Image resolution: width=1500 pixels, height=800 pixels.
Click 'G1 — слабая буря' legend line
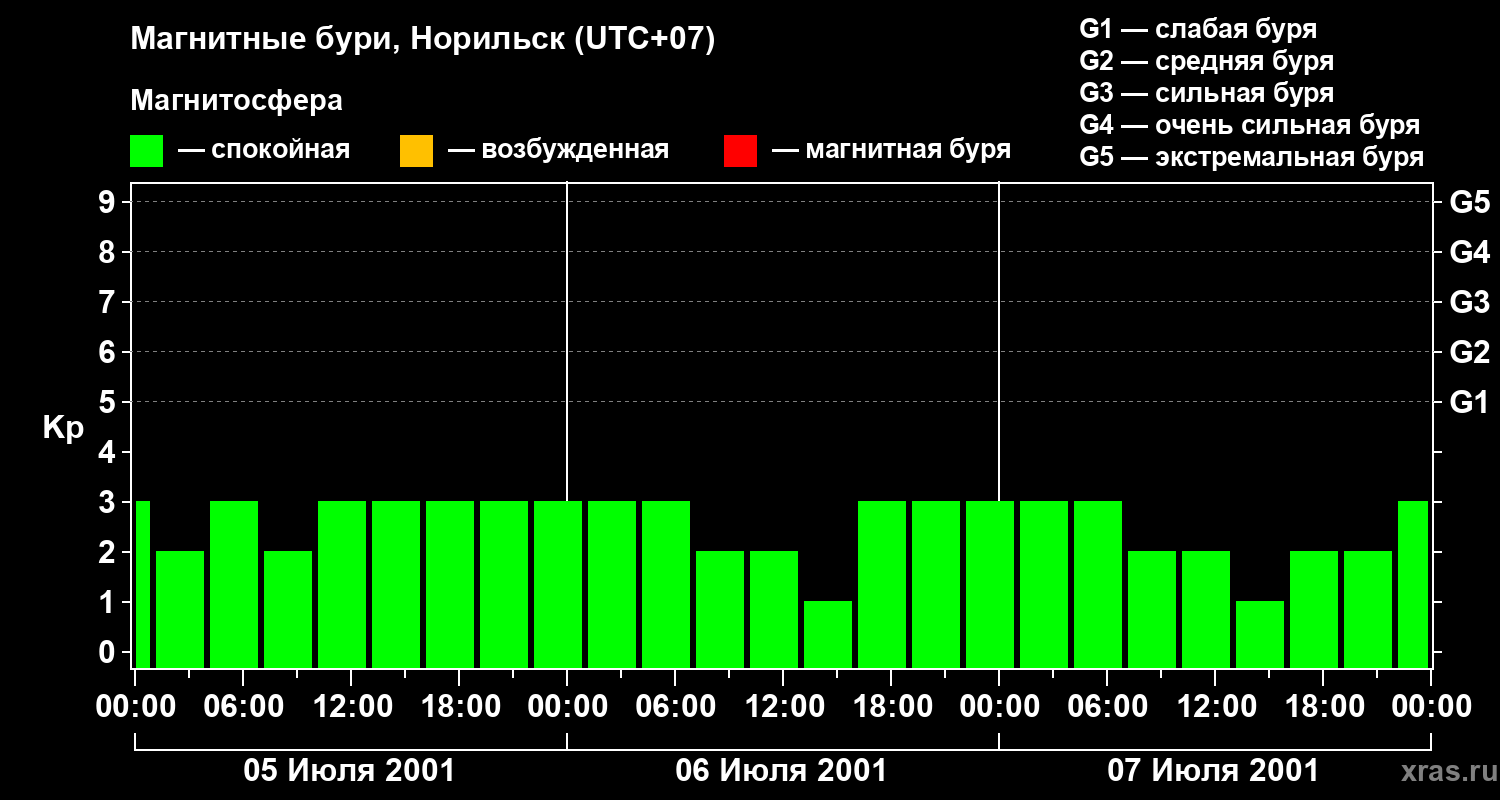coord(1198,29)
